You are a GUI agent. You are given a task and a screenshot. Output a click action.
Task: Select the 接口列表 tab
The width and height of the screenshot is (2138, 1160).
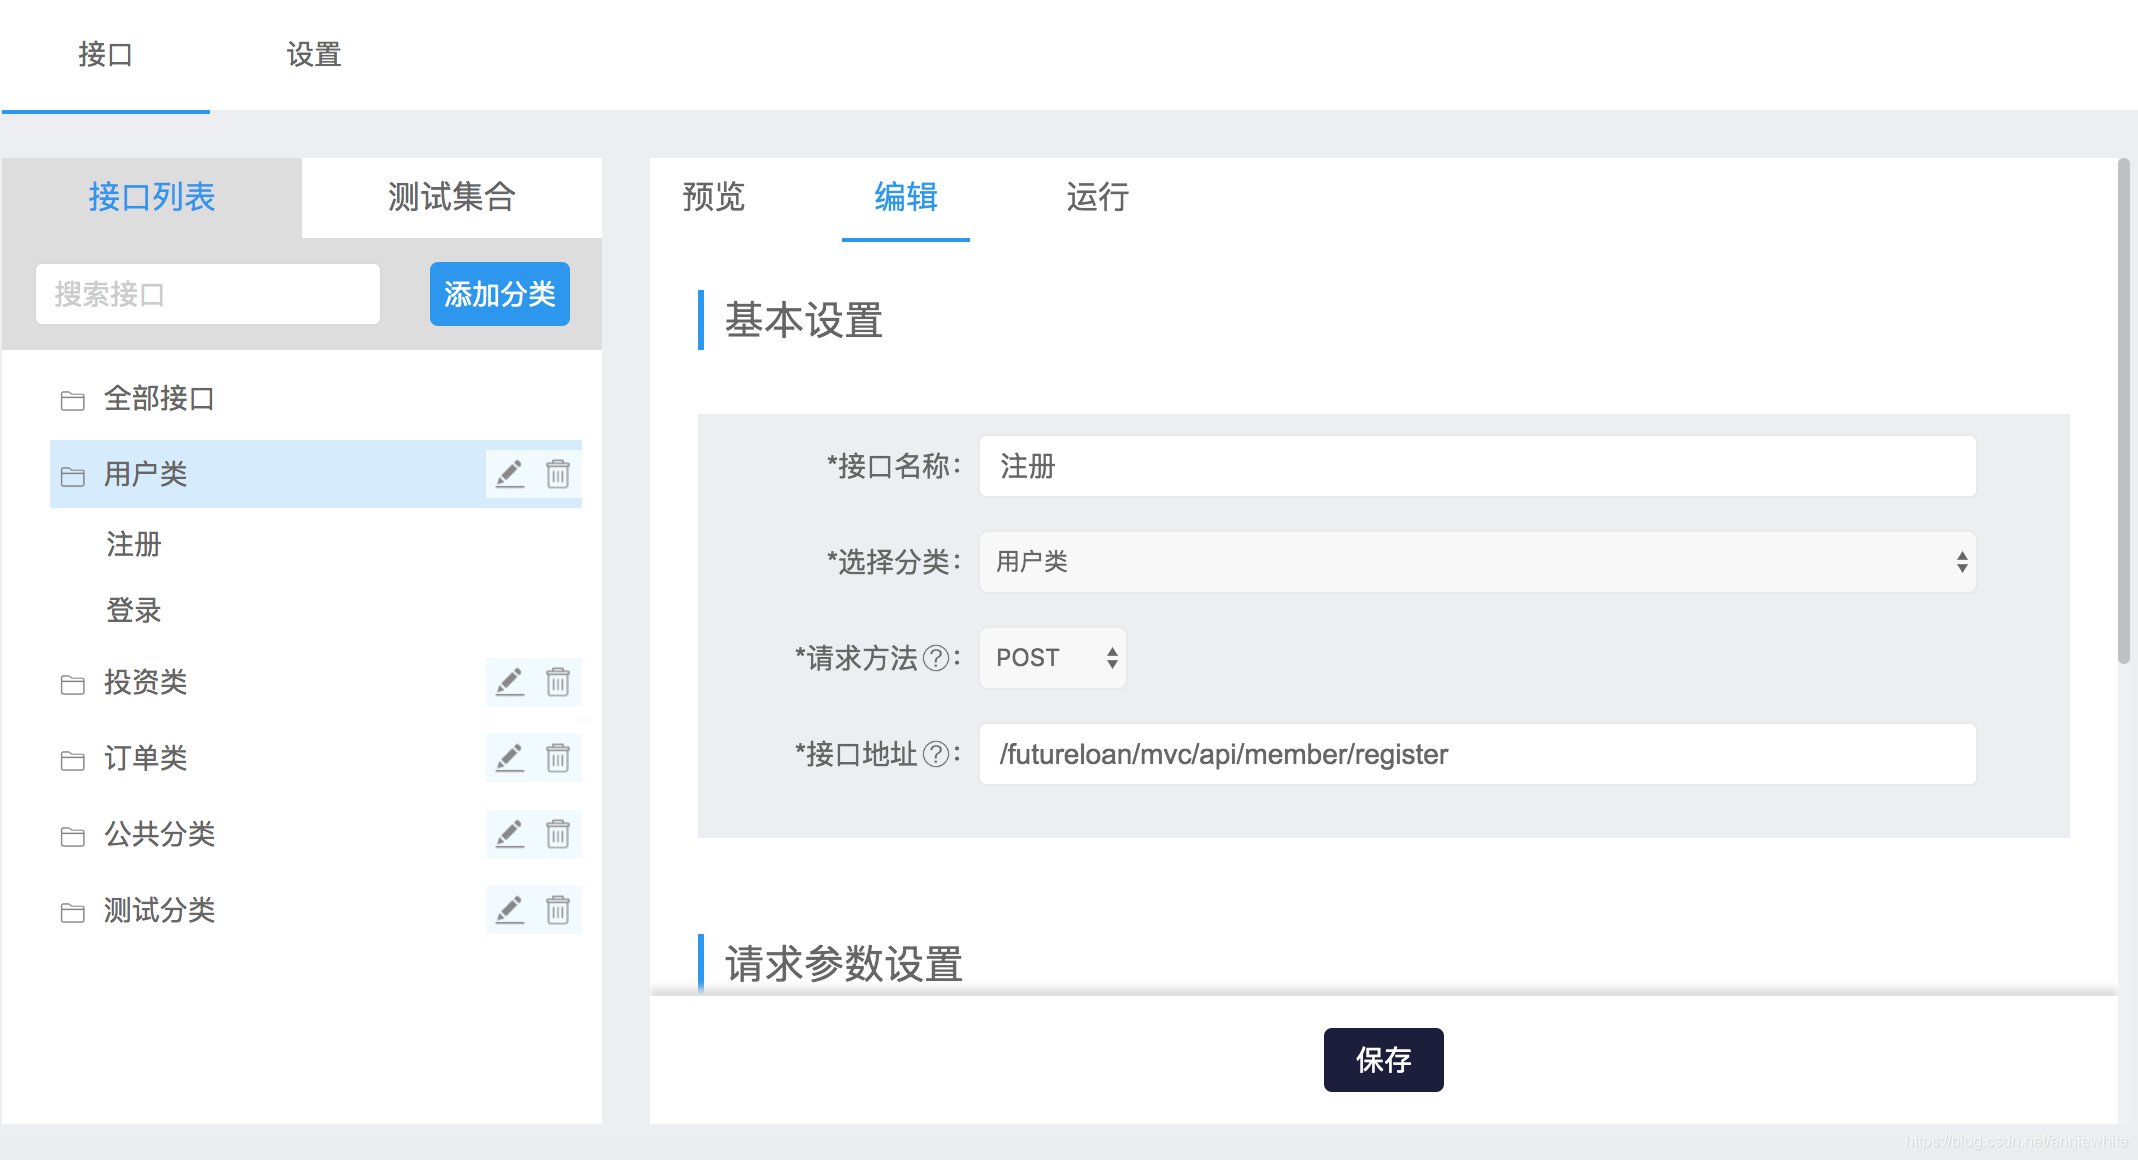152,197
